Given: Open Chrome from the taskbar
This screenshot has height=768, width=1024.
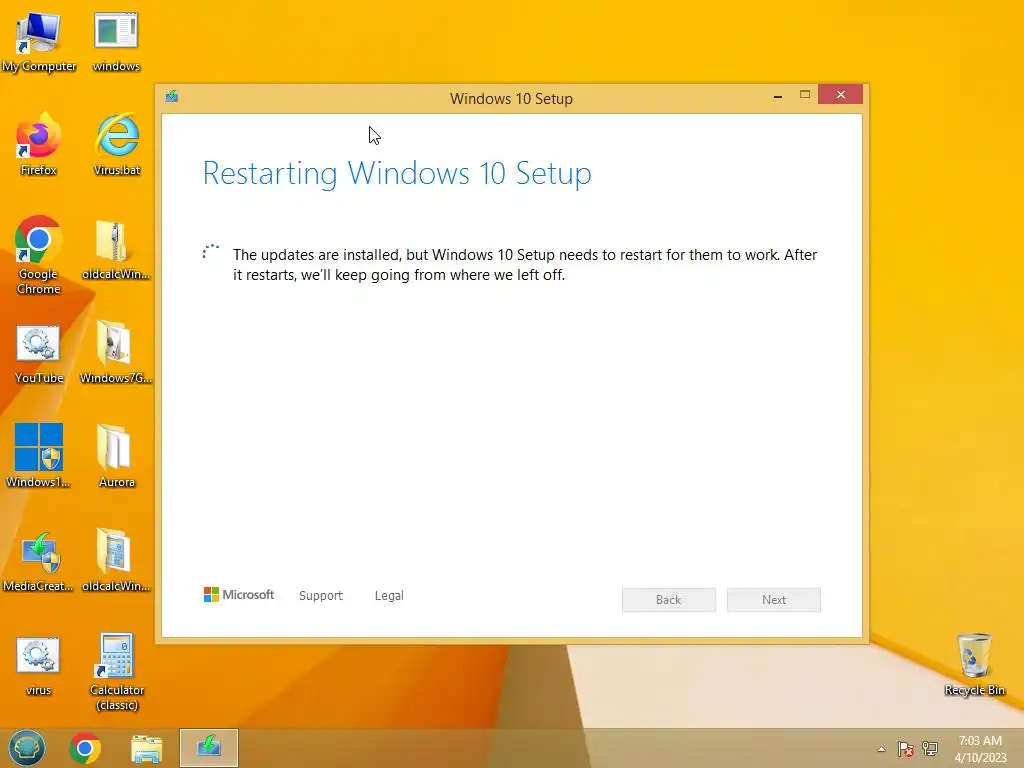Looking at the screenshot, I should [x=85, y=748].
